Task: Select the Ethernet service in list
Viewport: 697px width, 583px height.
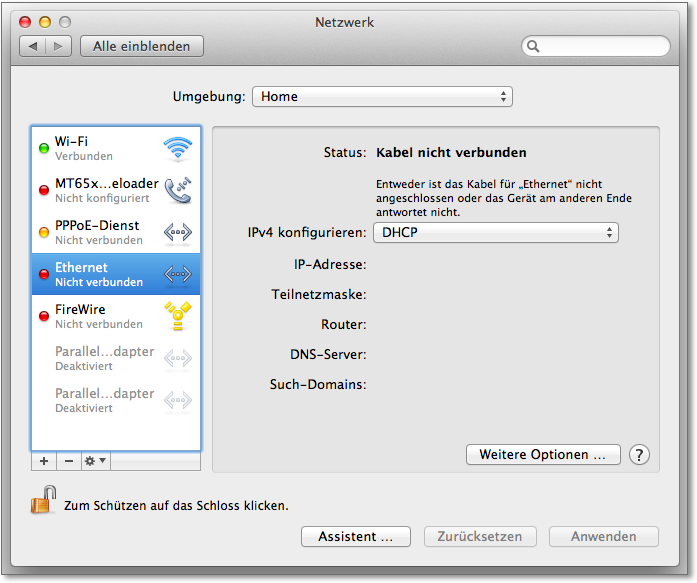Action: click(x=100, y=274)
